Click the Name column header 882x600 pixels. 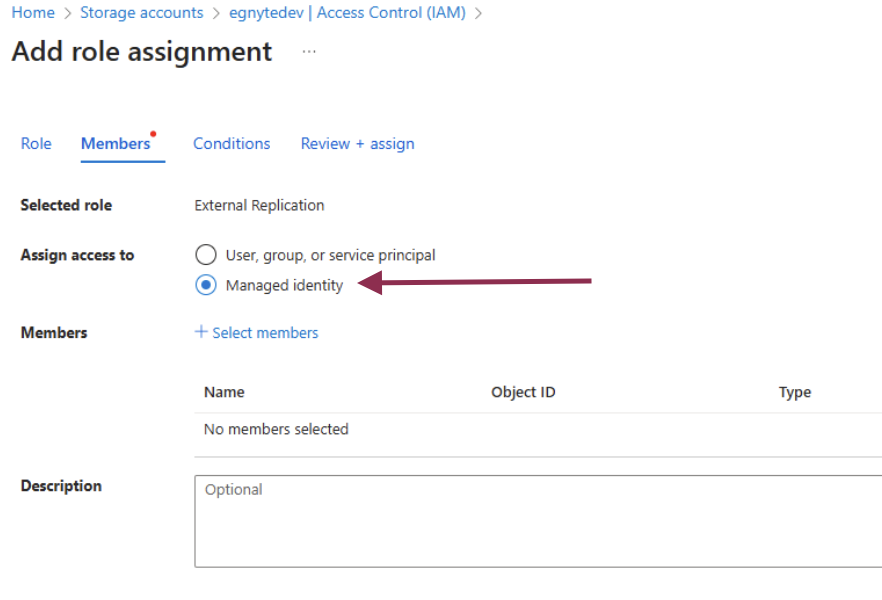pyautogui.click(x=224, y=392)
